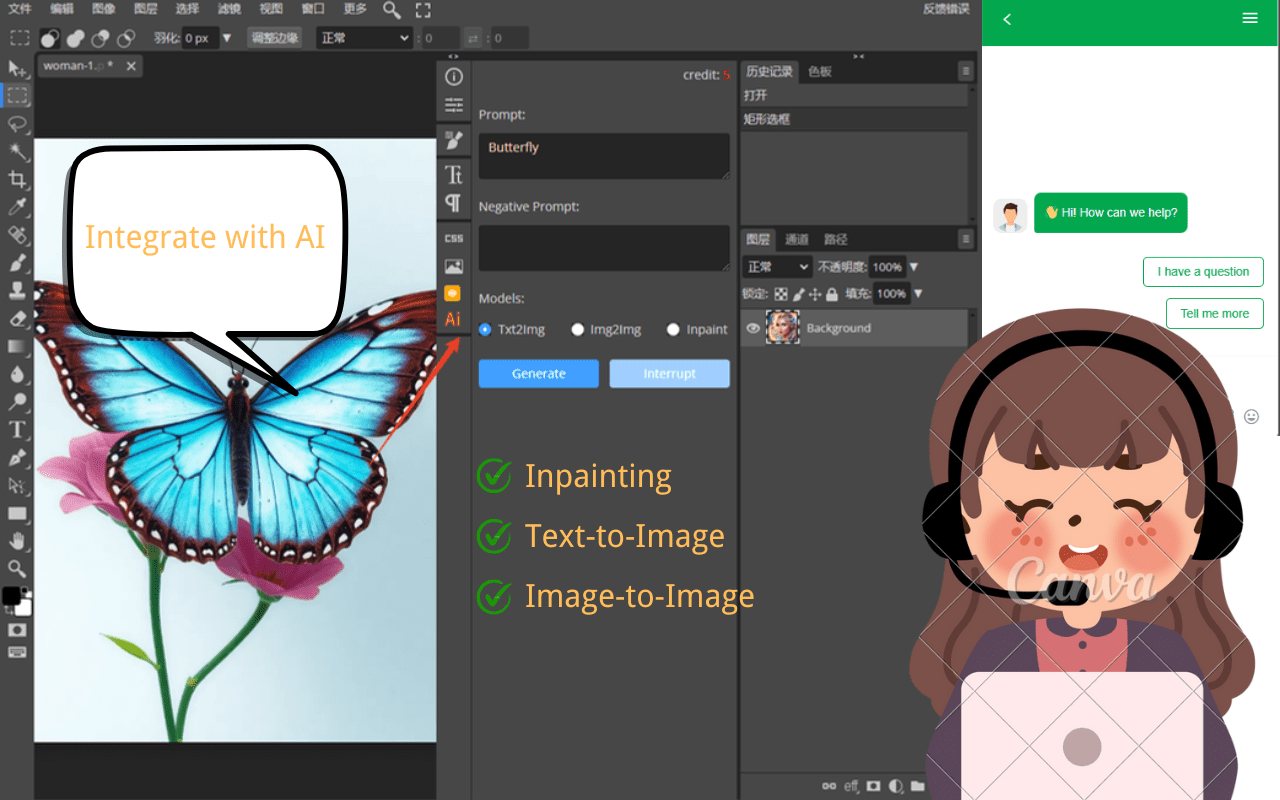Select the Spot Healing tool
Screen dimensions: 1280x800
(x=17, y=236)
